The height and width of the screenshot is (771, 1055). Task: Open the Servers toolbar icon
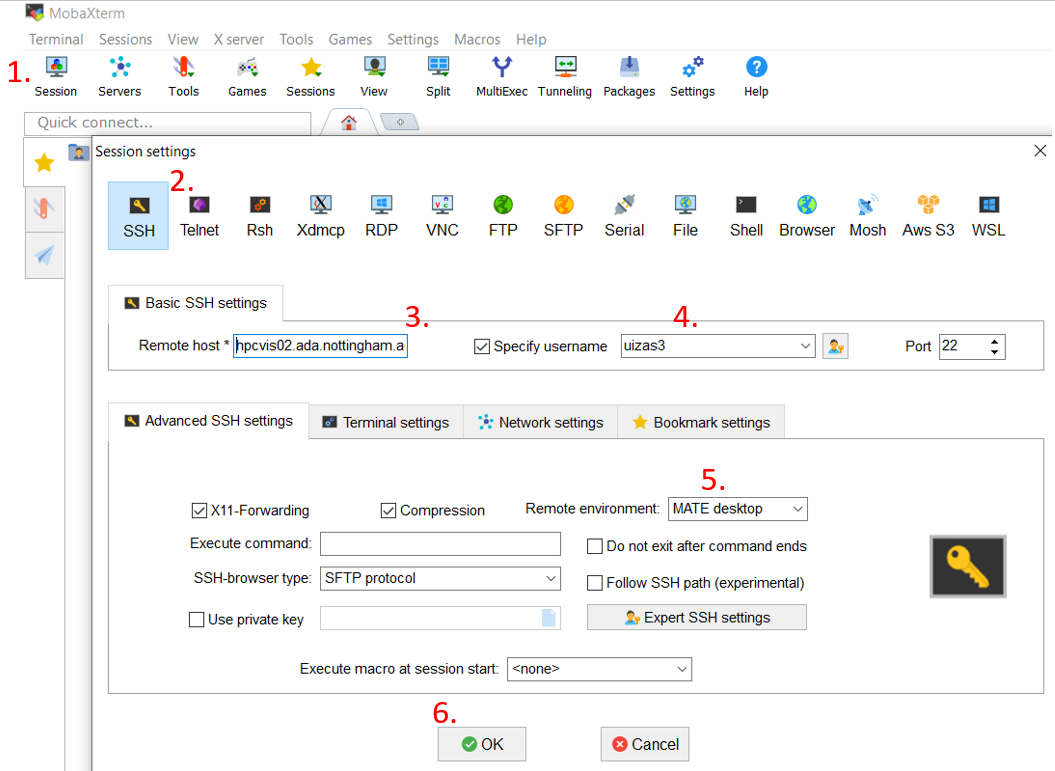[x=120, y=77]
